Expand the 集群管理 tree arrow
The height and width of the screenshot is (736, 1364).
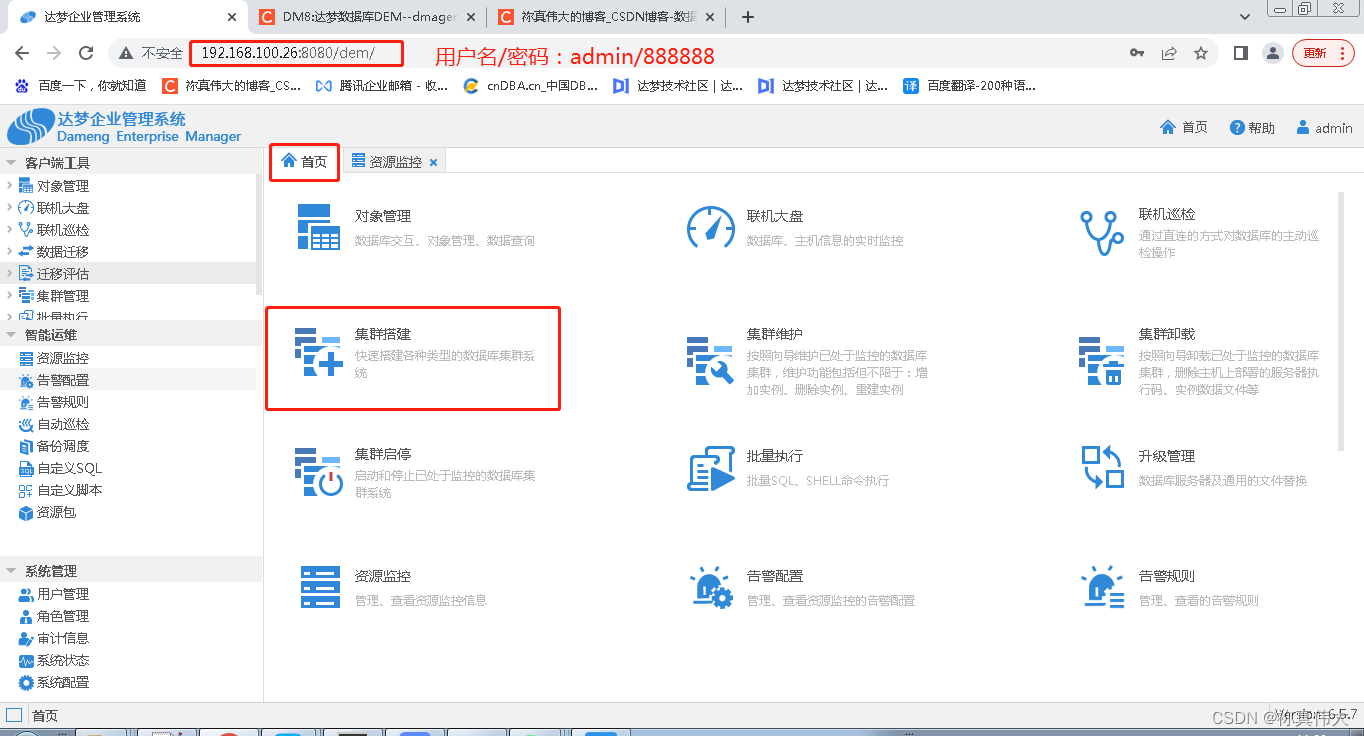click(x=9, y=296)
